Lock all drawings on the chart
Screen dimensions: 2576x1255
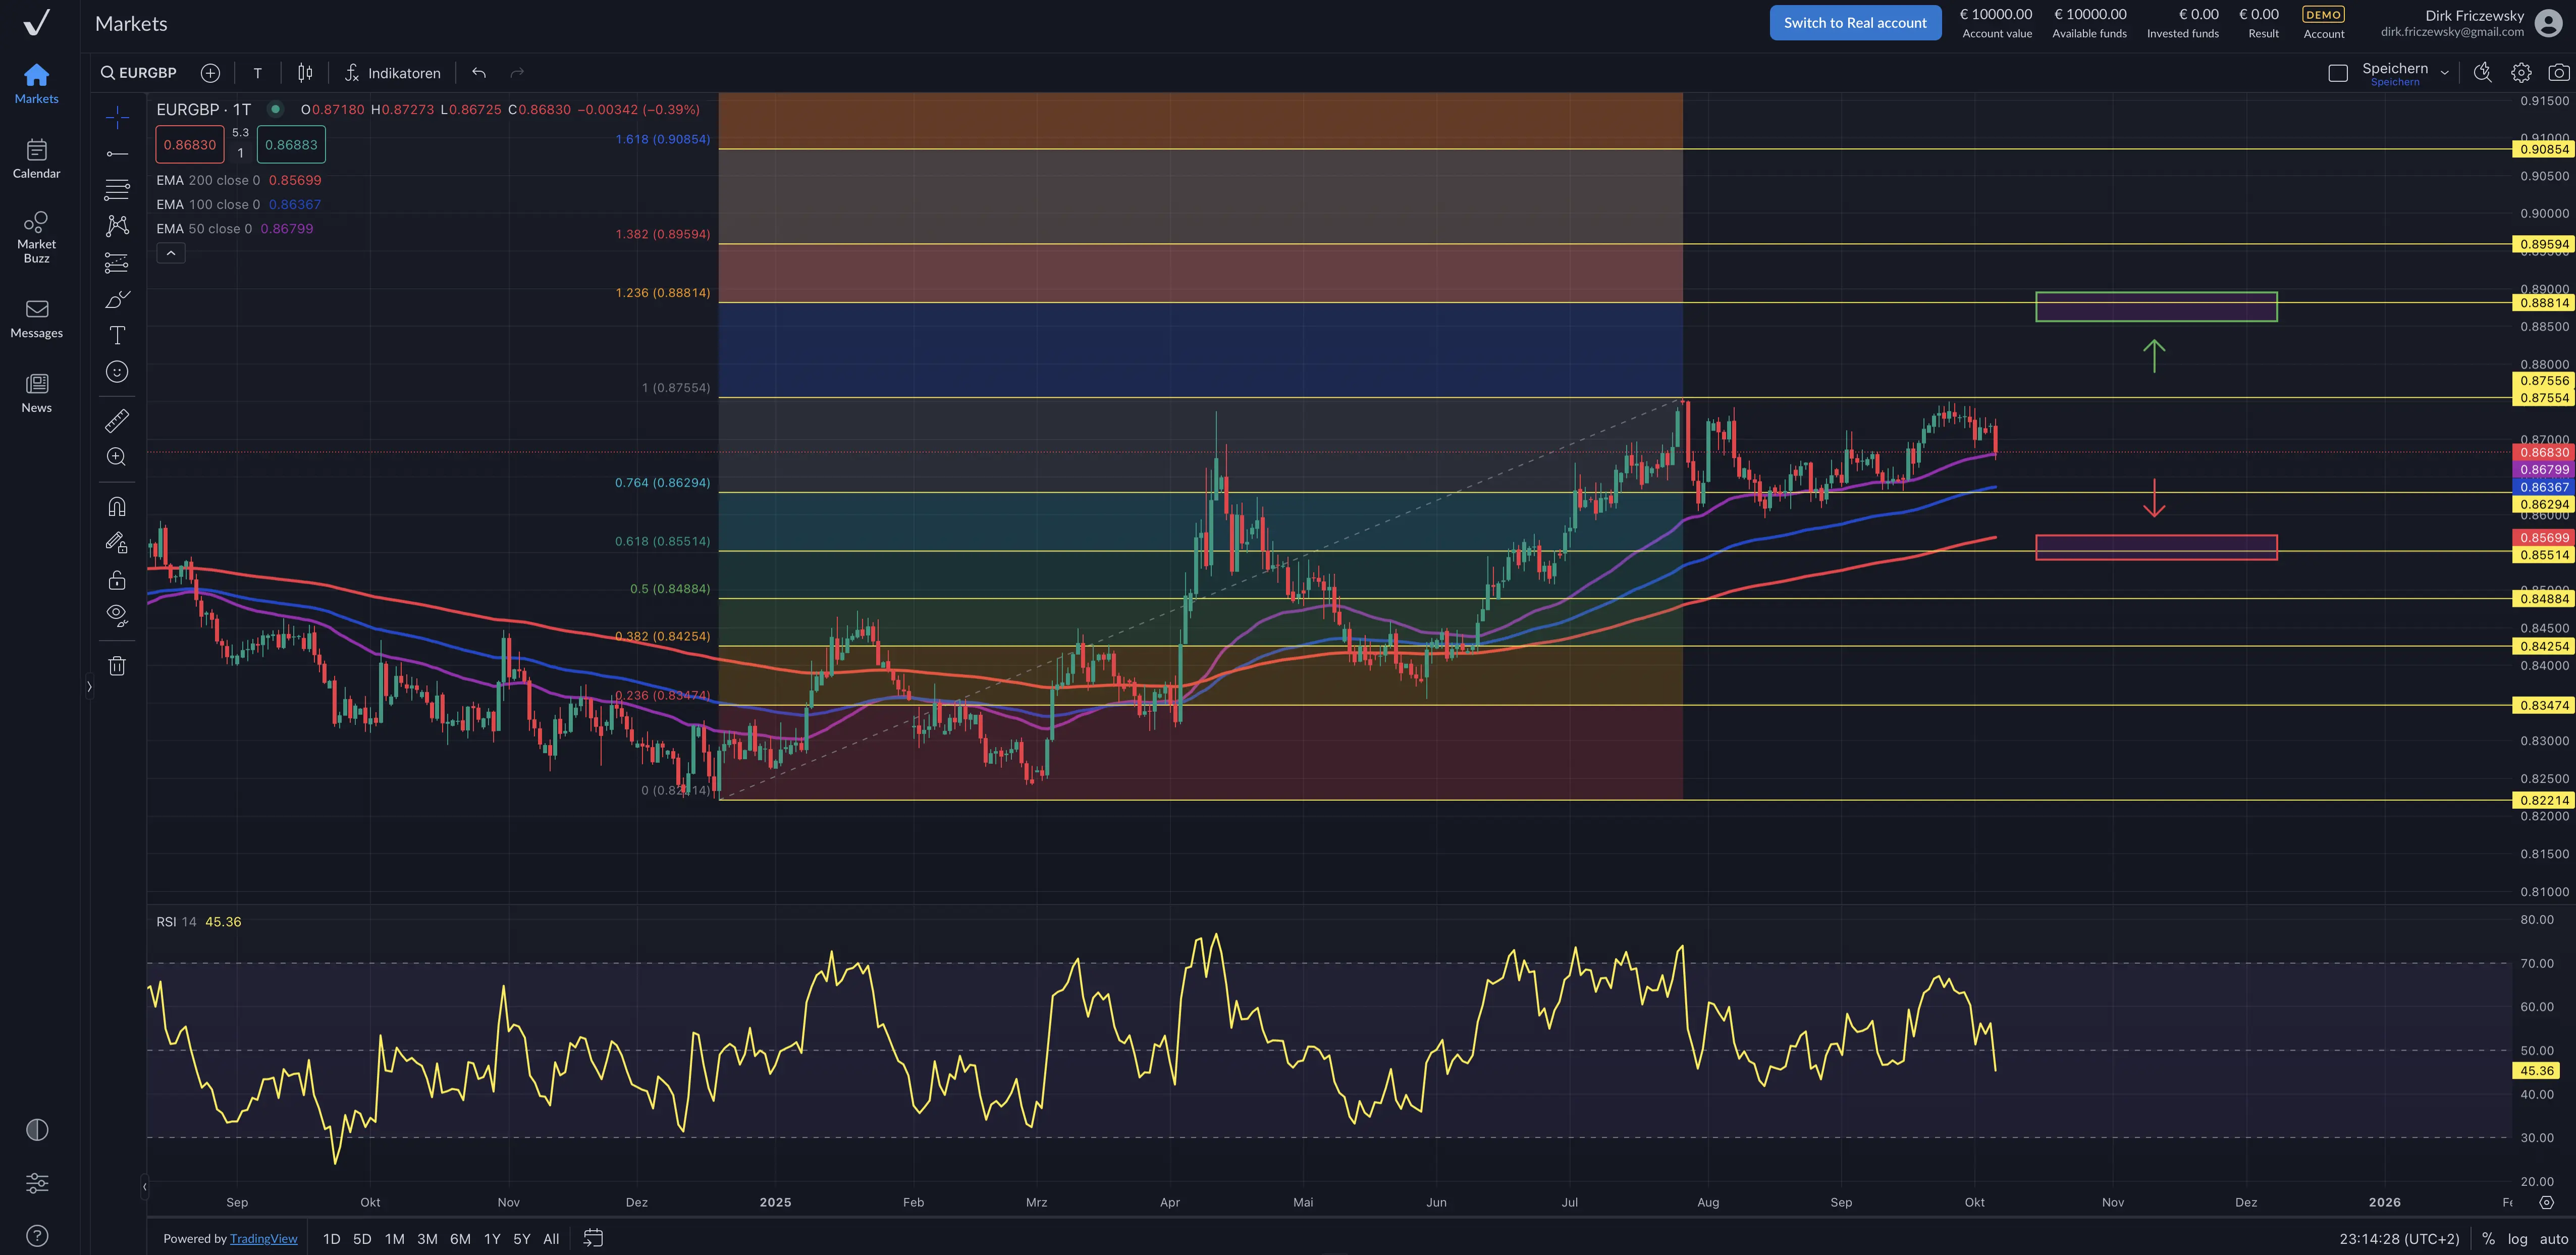point(117,579)
